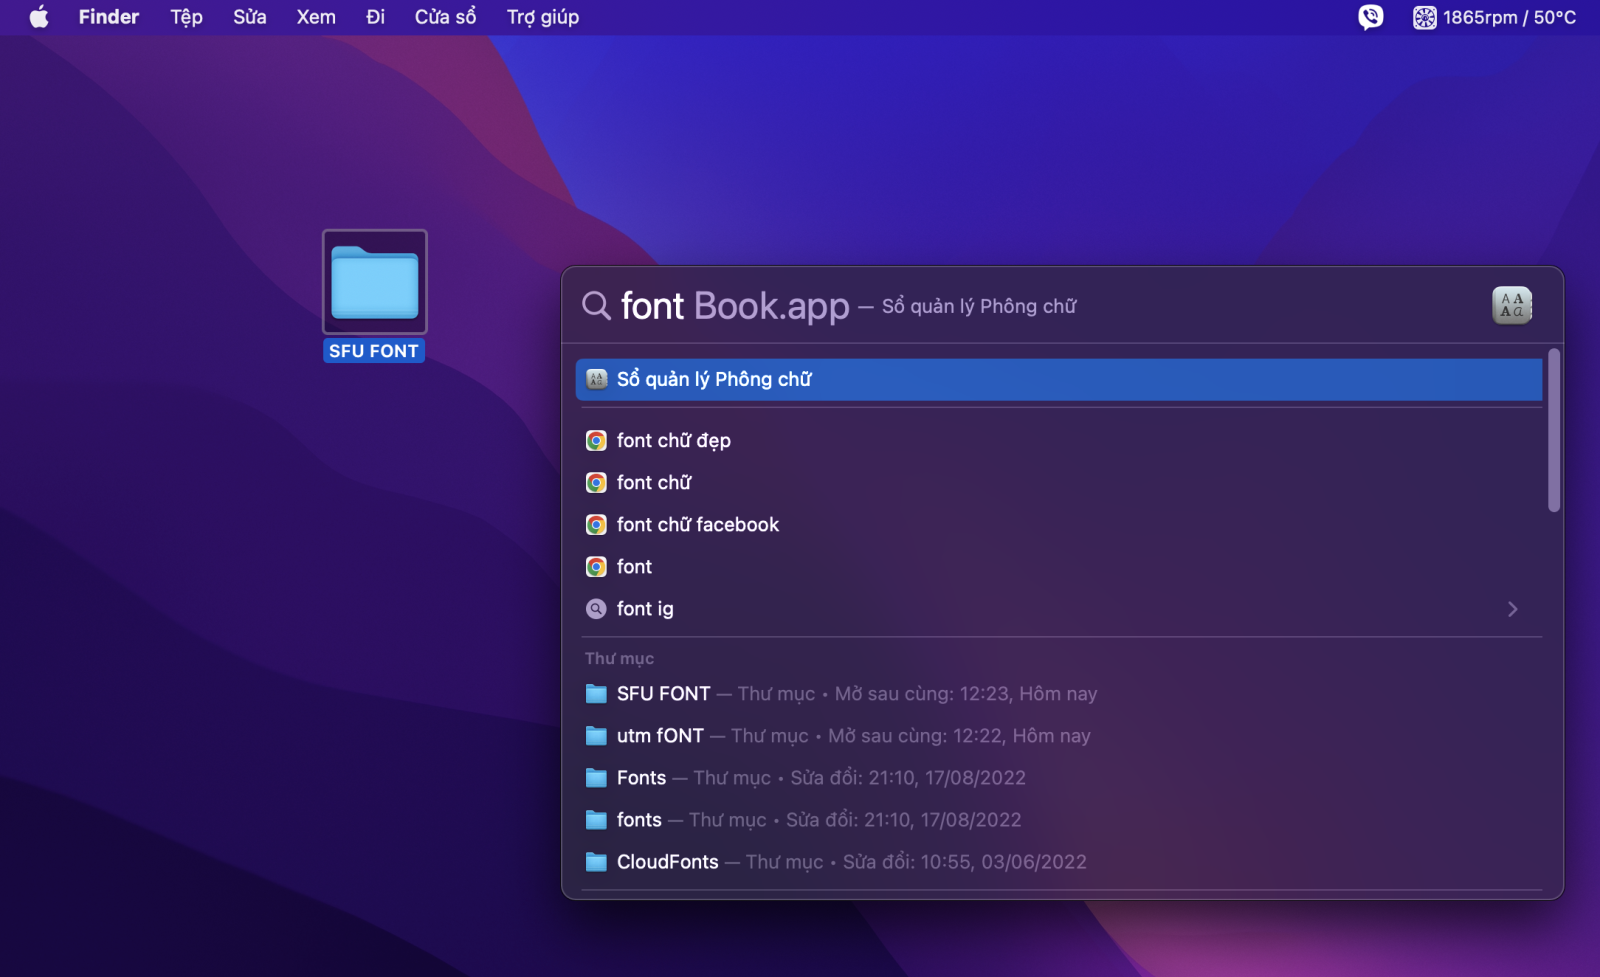Click in the Spotlight search text field
This screenshot has height=977, width=1600.
pyautogui.click(x=1050, y=306)
